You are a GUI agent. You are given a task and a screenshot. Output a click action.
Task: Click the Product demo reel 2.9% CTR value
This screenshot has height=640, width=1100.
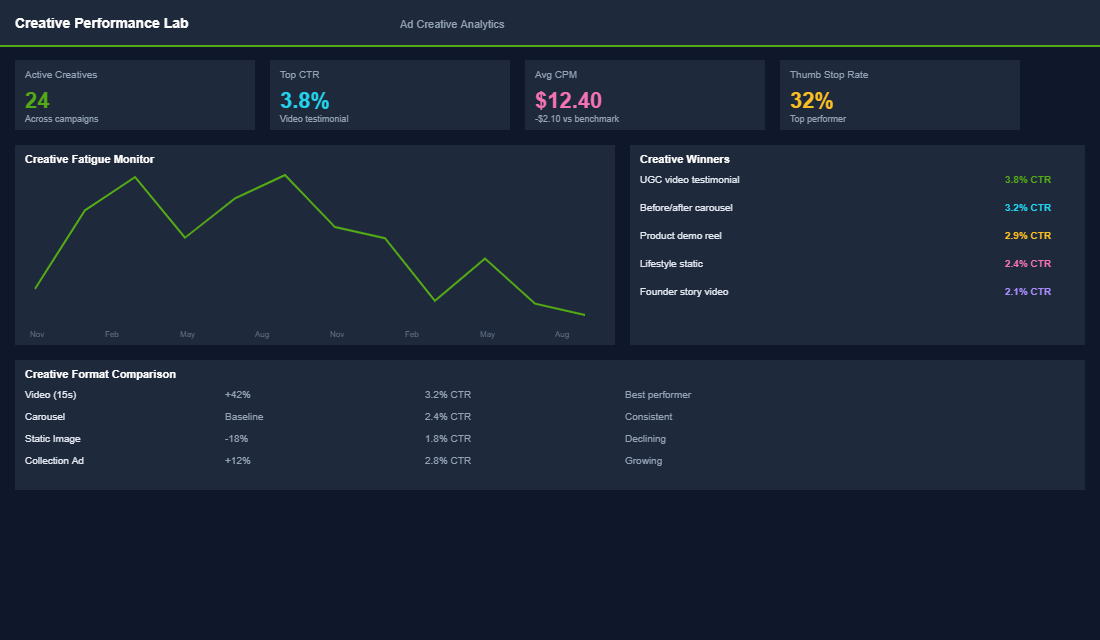tap(1027, 235)
